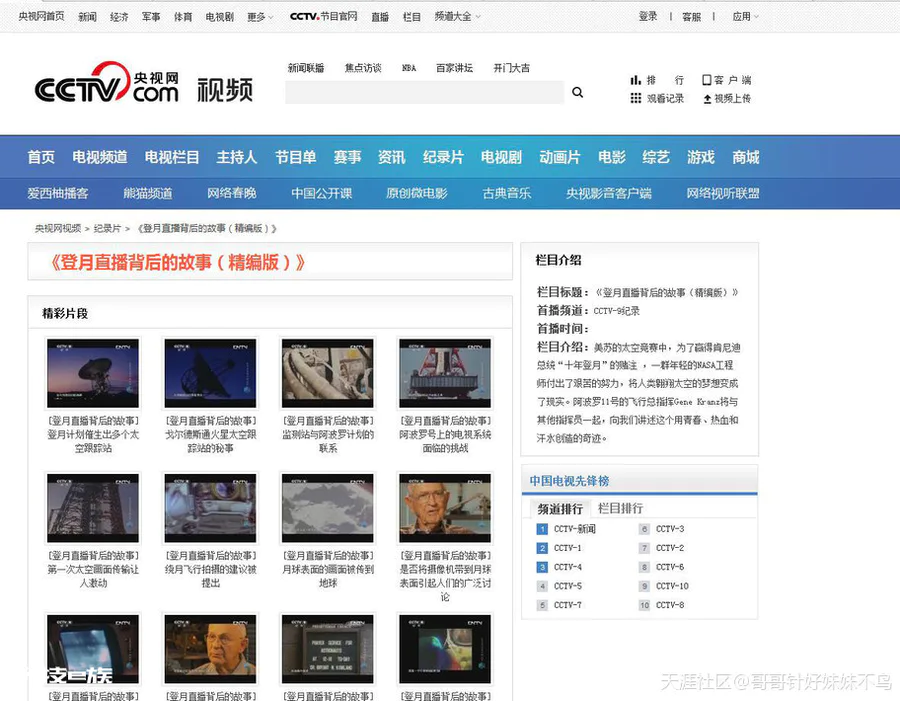
Task: Open 直播 in the top bar
Action: pyautogui.click(x=380, y=17)
